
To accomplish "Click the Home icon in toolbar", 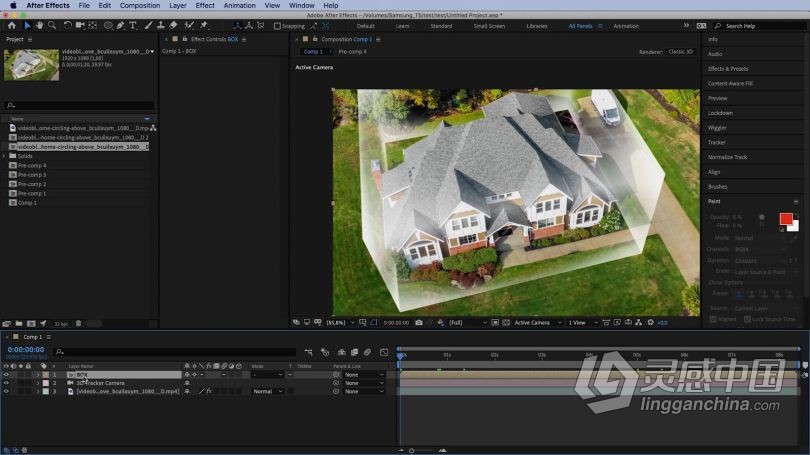I will coord(12,25).
